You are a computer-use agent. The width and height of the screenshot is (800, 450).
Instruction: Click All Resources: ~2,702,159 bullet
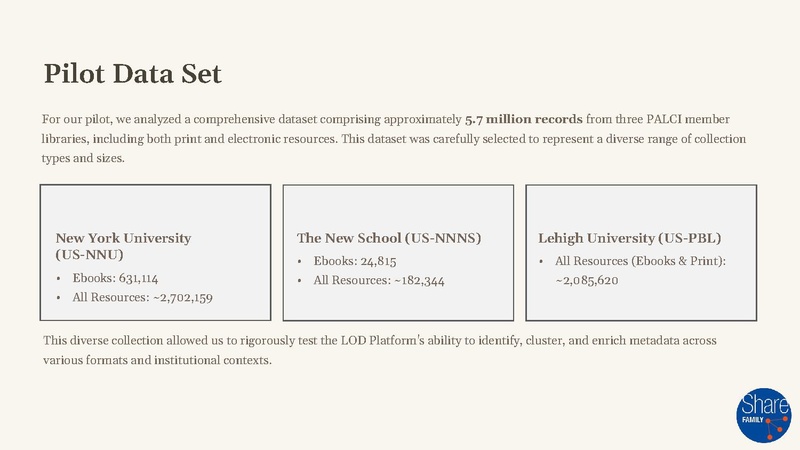(142, 297)
